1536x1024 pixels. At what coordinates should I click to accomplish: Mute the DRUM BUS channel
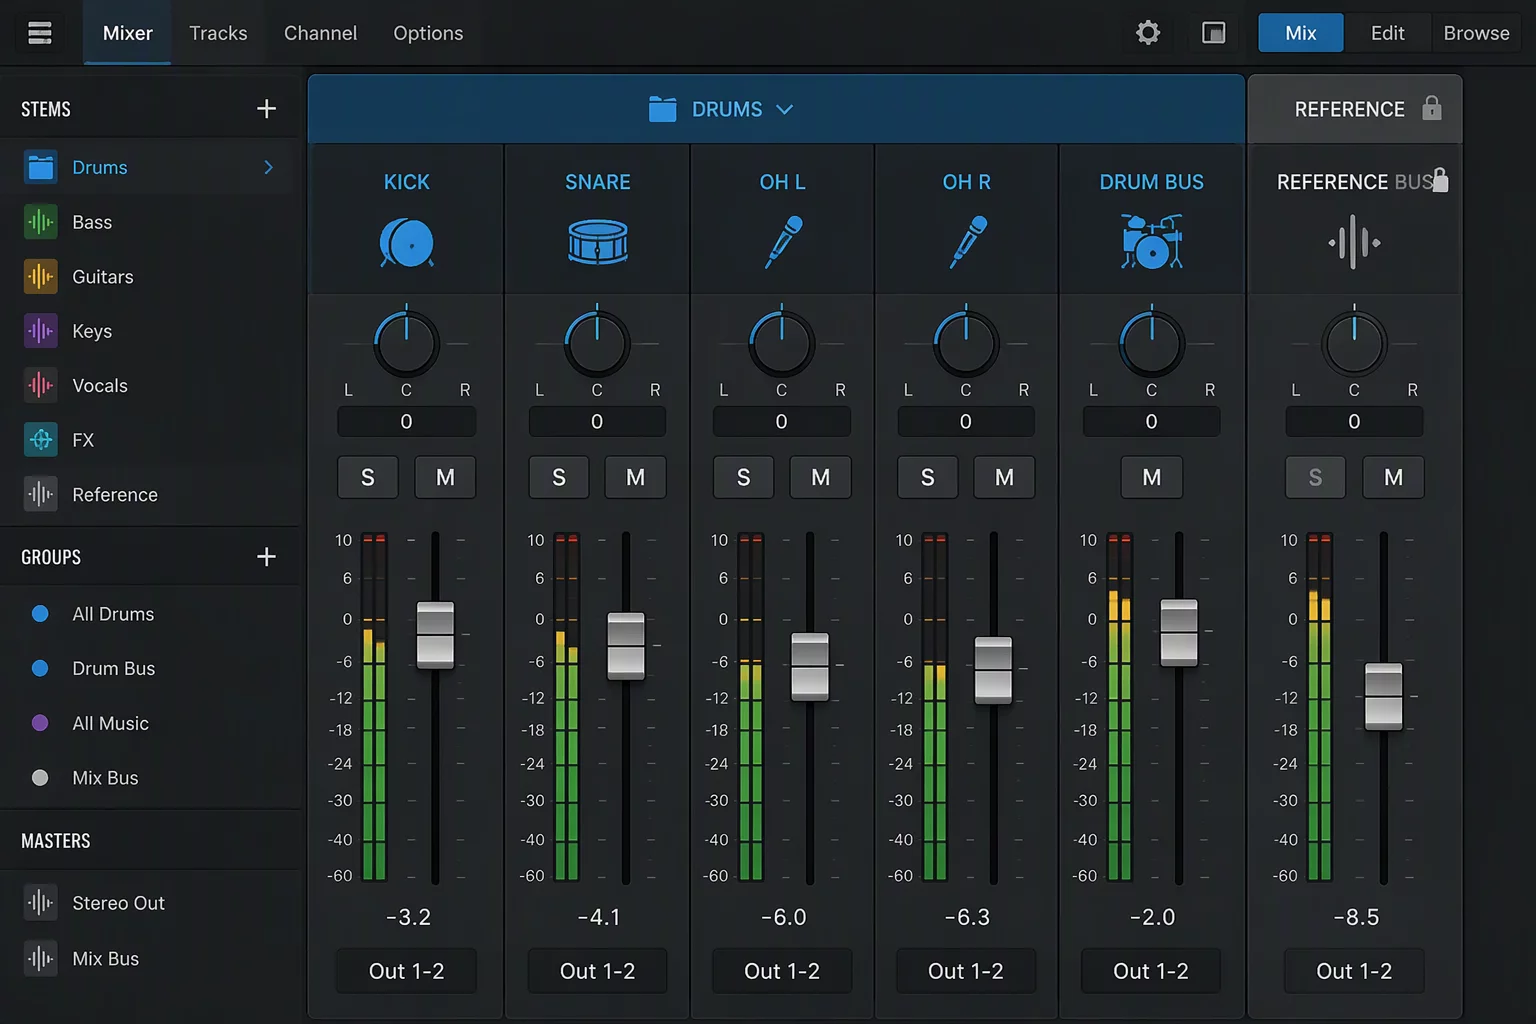[x=1152, y=478]
